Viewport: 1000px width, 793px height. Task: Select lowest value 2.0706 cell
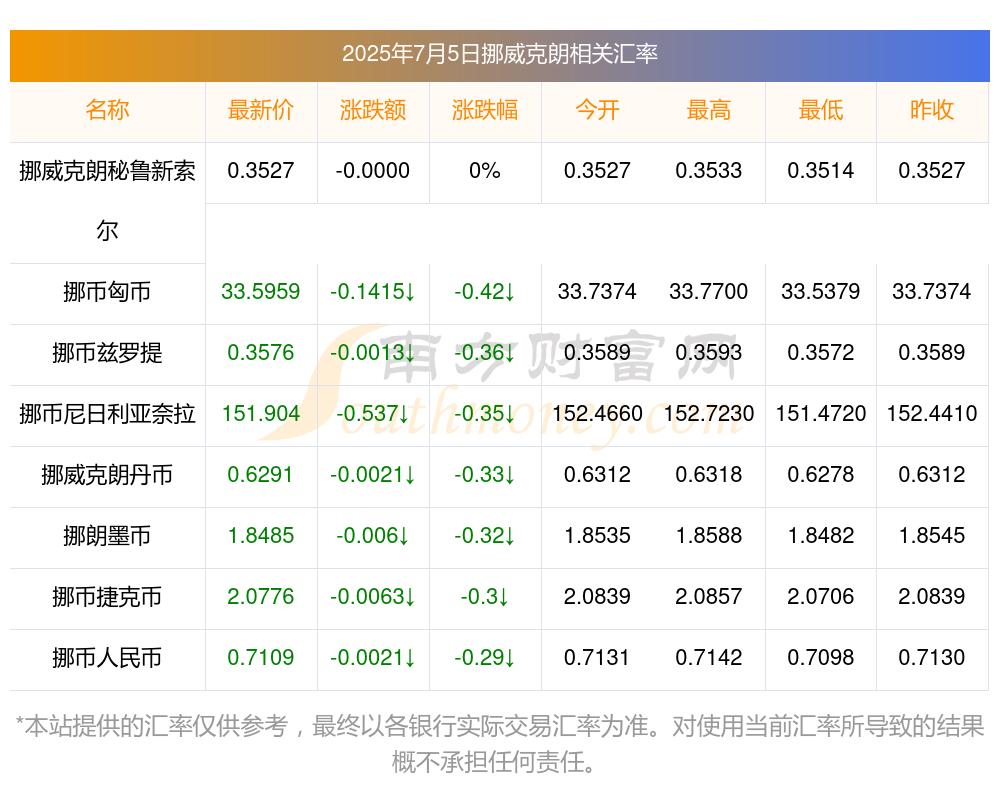coord(821,597)
